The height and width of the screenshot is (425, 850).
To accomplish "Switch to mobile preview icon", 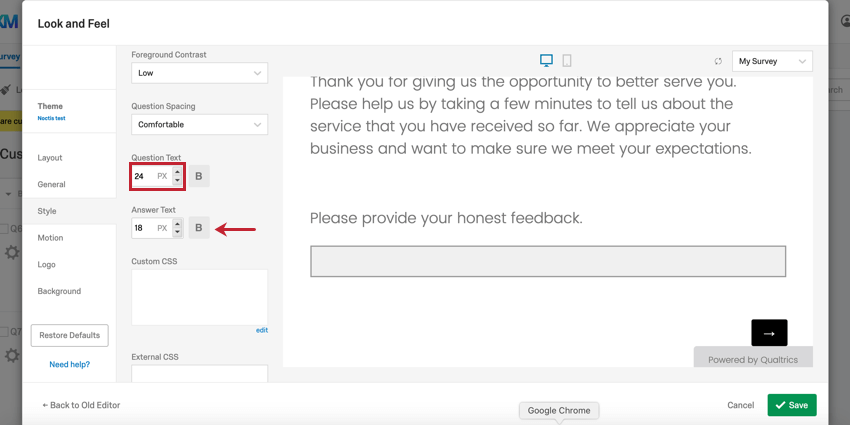I will click(567, 61).
